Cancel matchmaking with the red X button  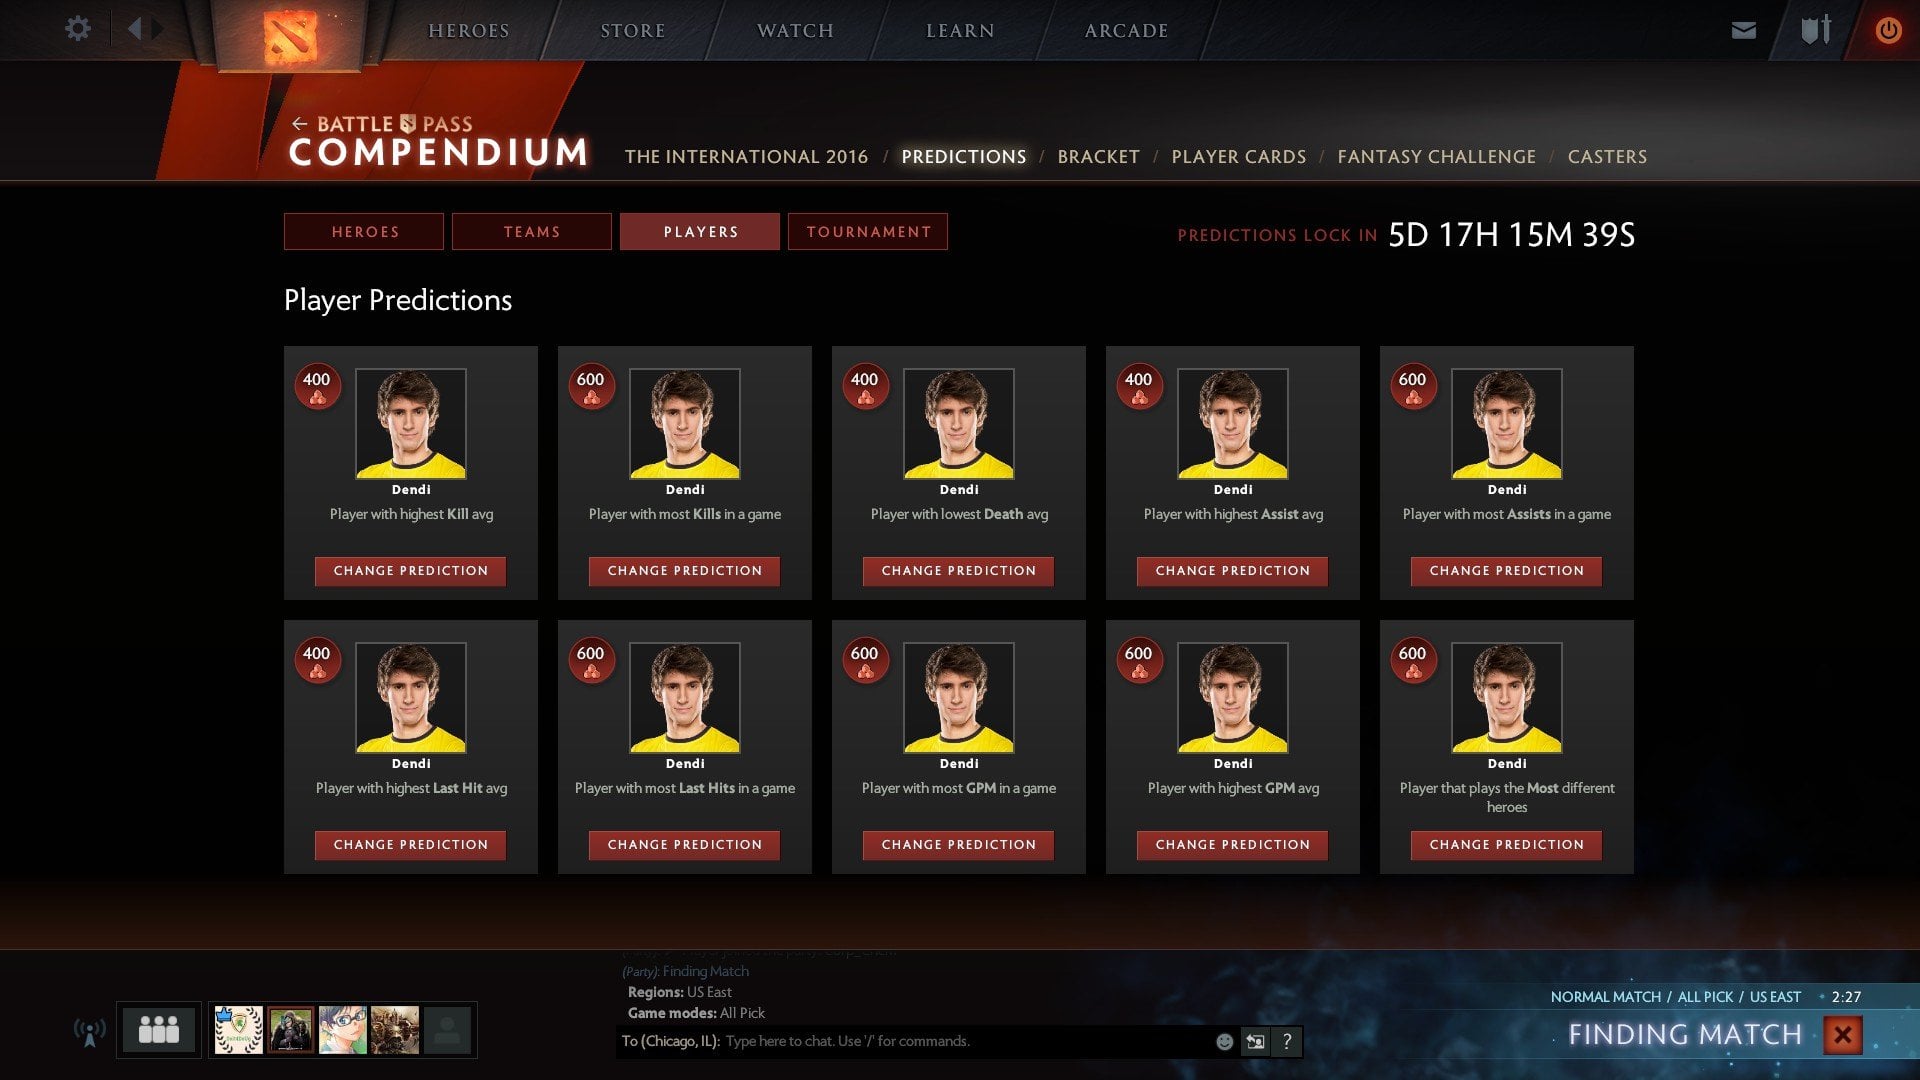tap(1842, 1035)
